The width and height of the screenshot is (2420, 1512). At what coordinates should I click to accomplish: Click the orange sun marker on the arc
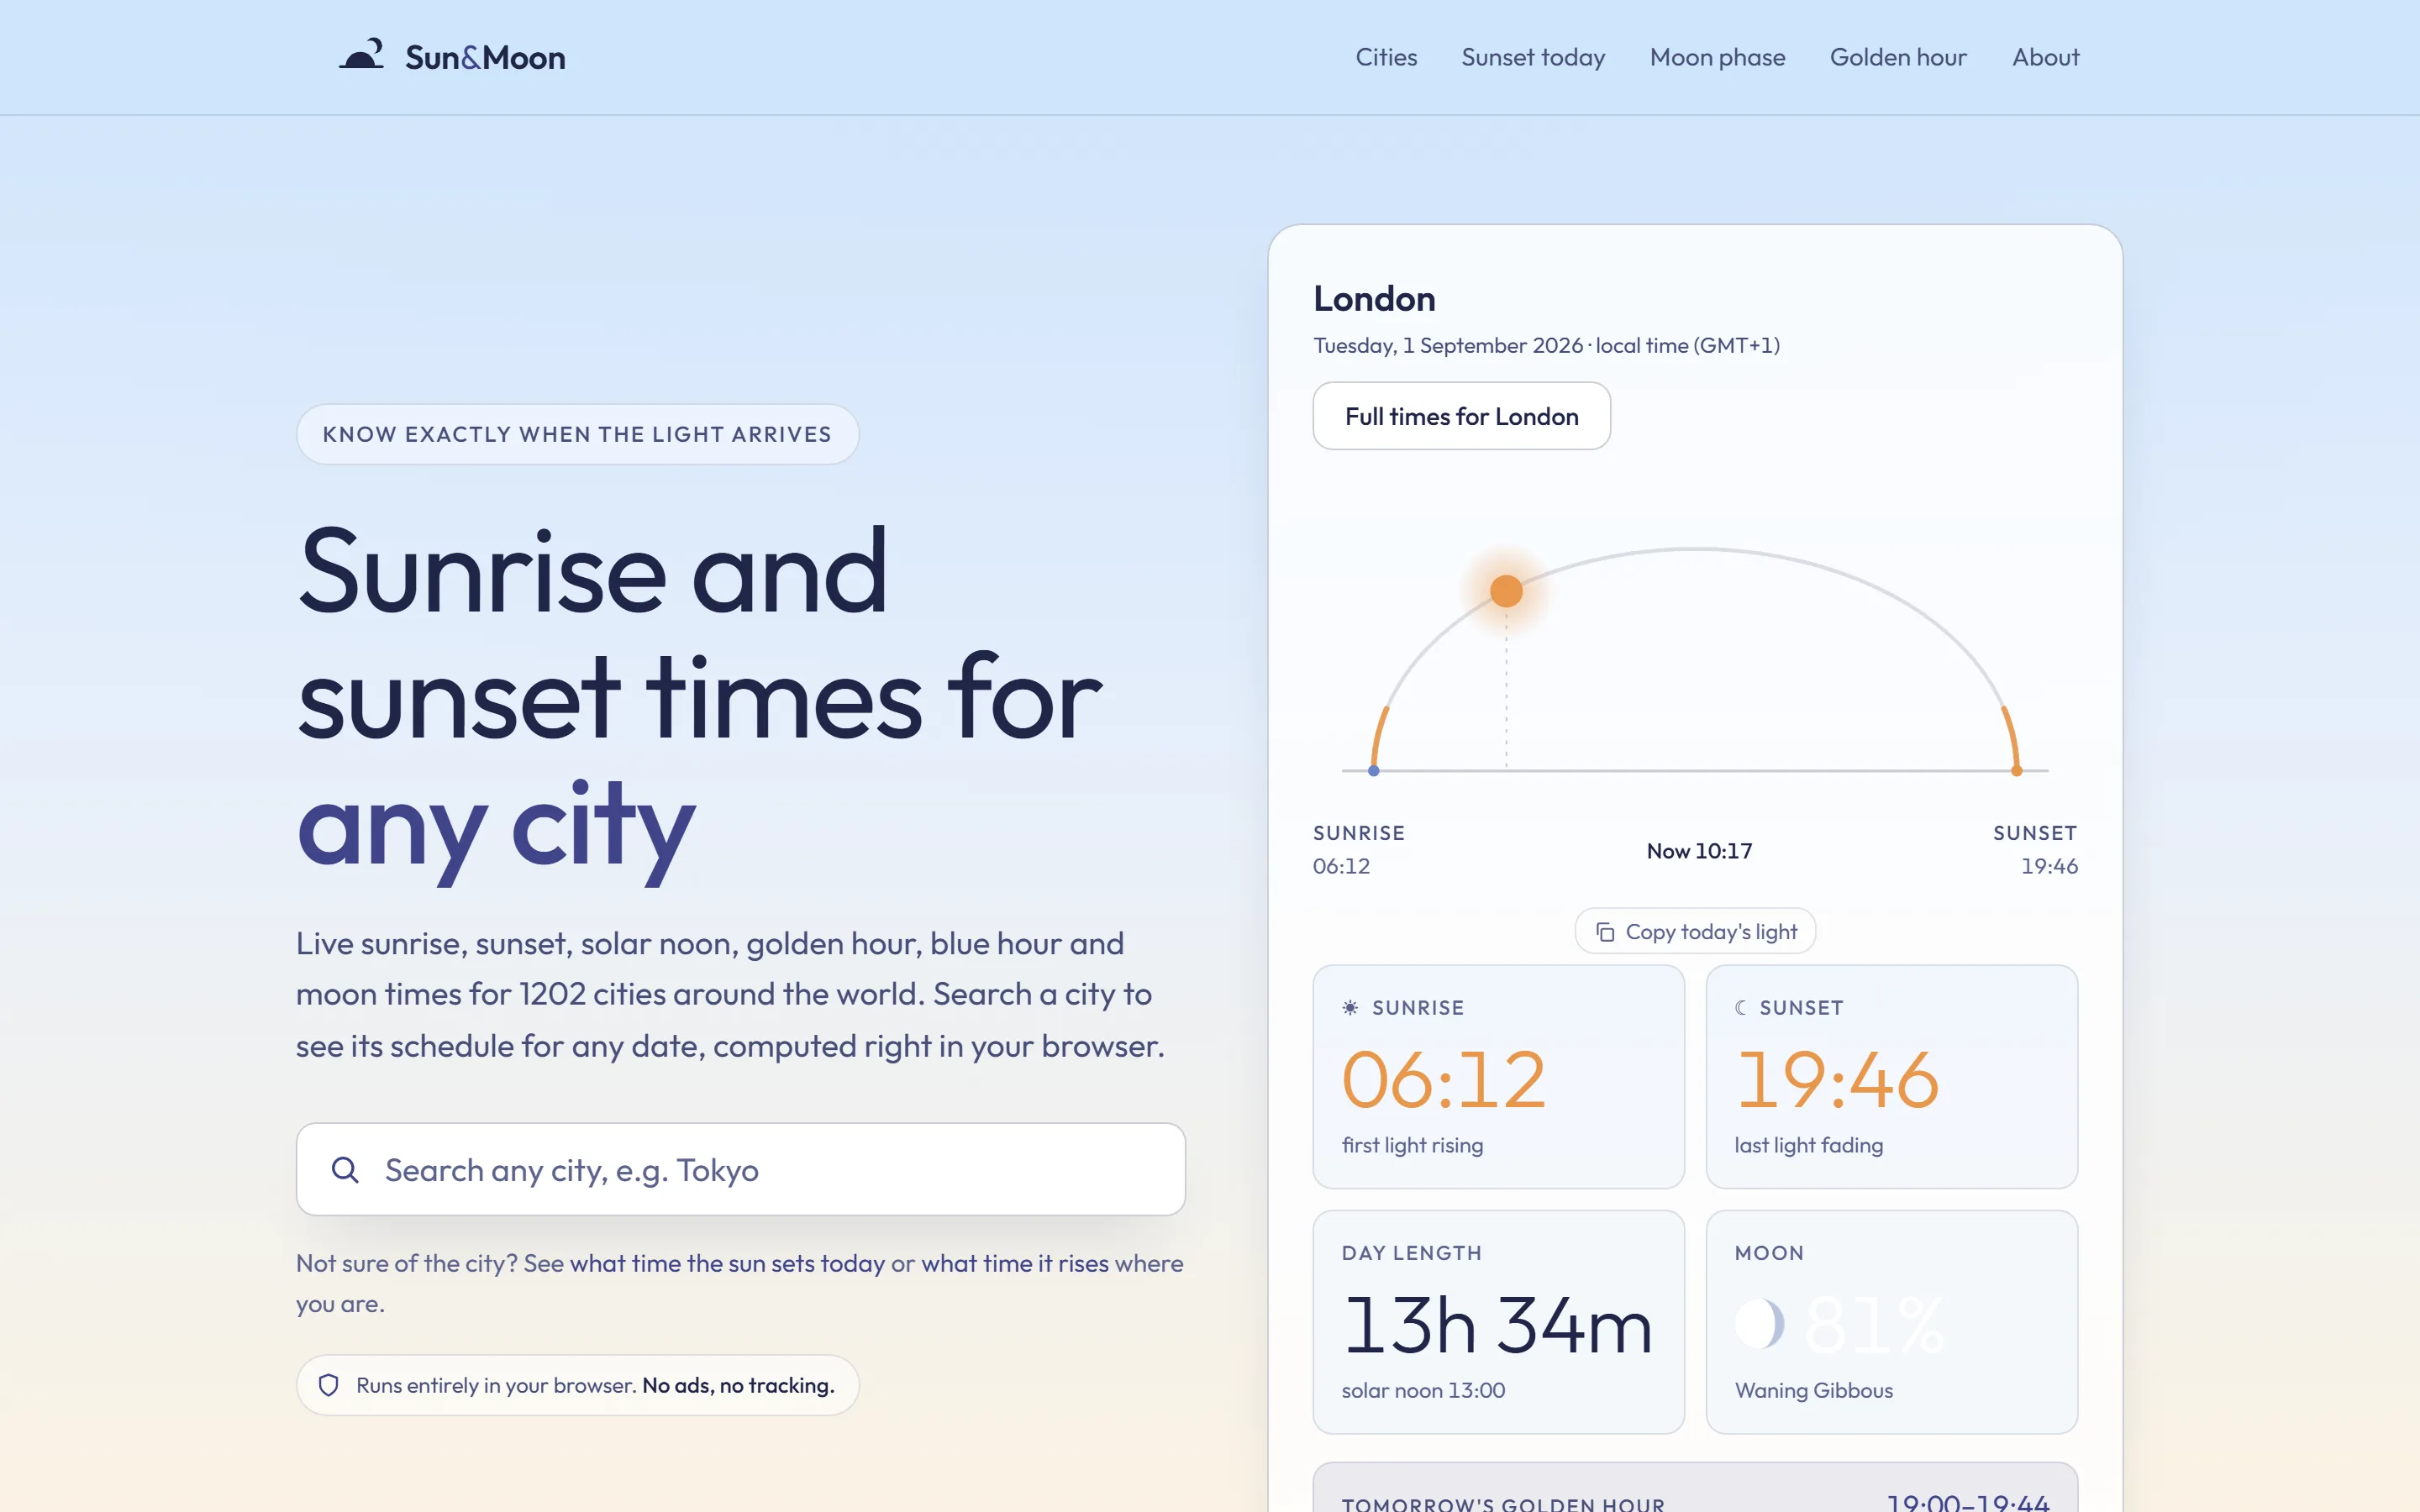[1506, 591]
